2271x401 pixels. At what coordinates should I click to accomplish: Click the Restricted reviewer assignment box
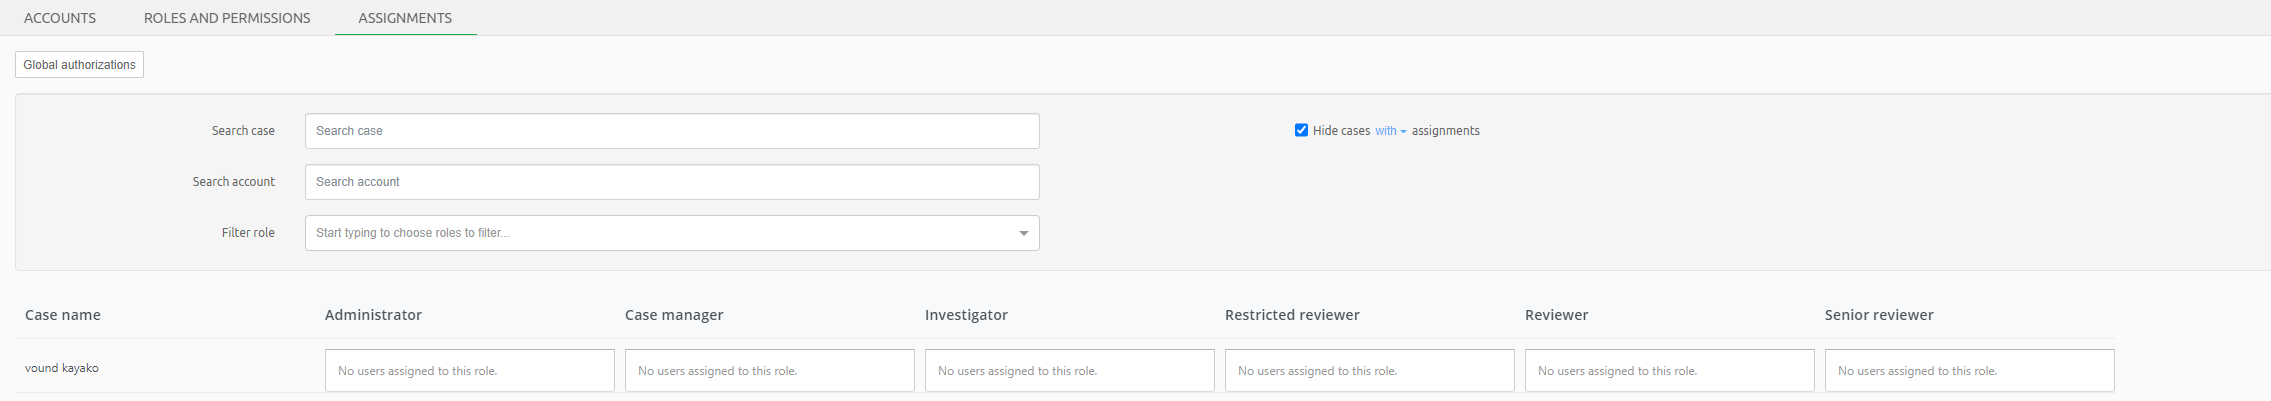pos(1369,370)
